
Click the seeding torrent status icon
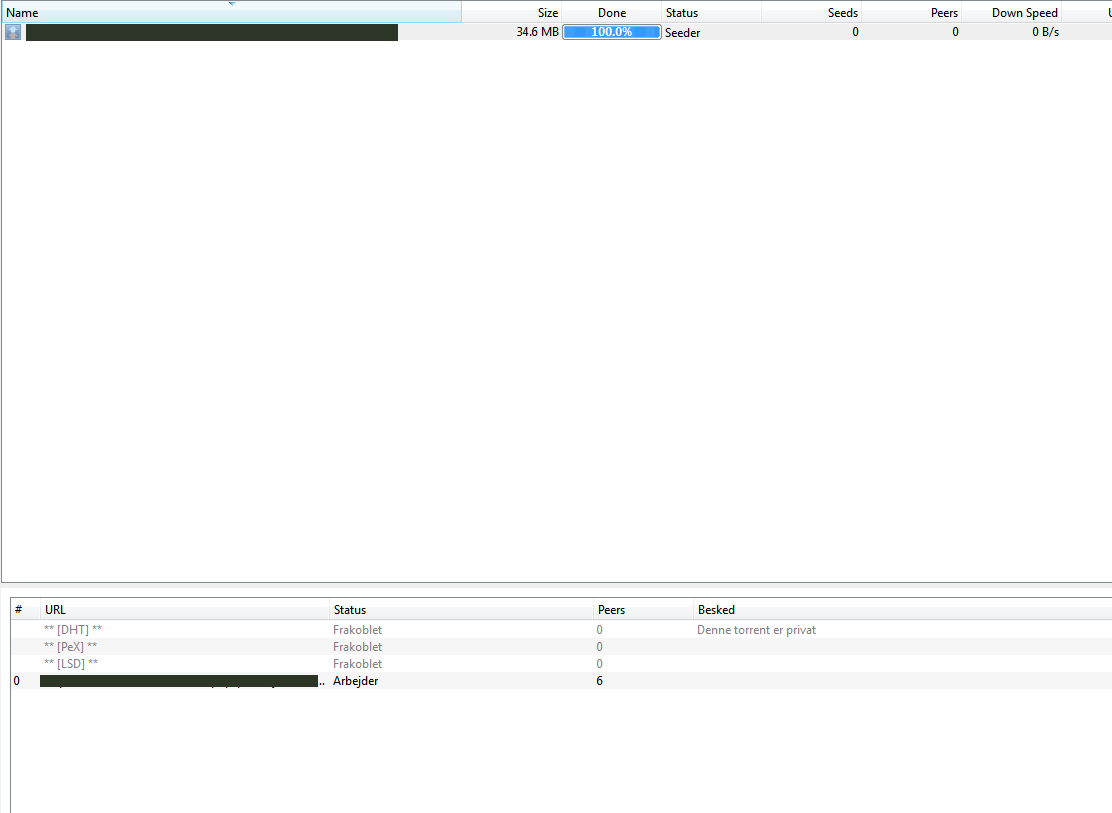(13, 32)
